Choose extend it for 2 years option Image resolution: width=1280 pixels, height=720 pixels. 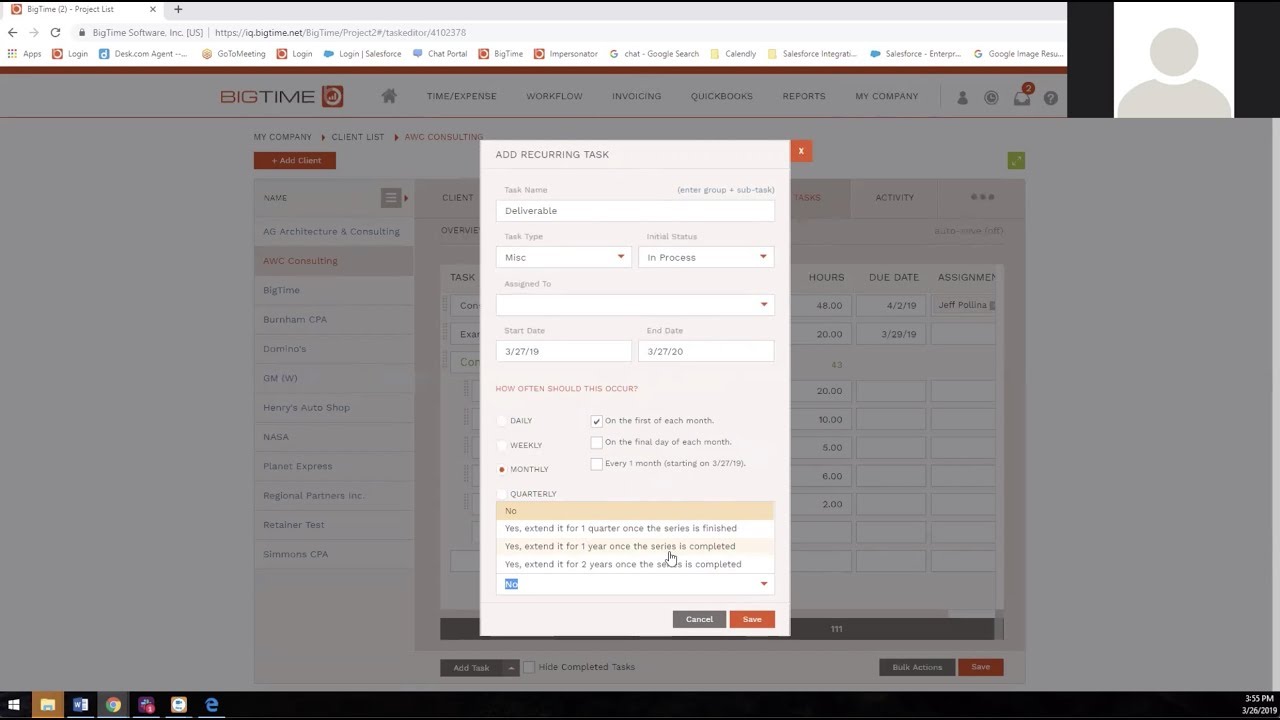click(635, 564)
